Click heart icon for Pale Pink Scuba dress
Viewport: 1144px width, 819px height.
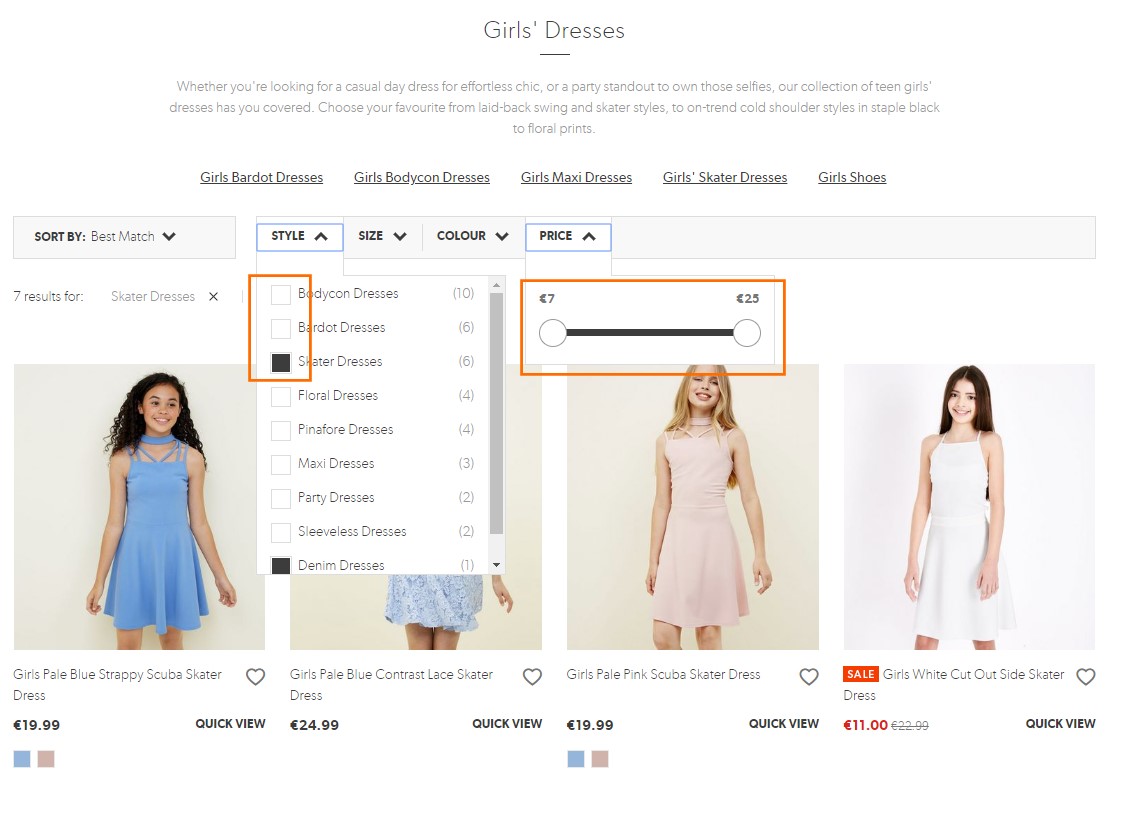809,677
